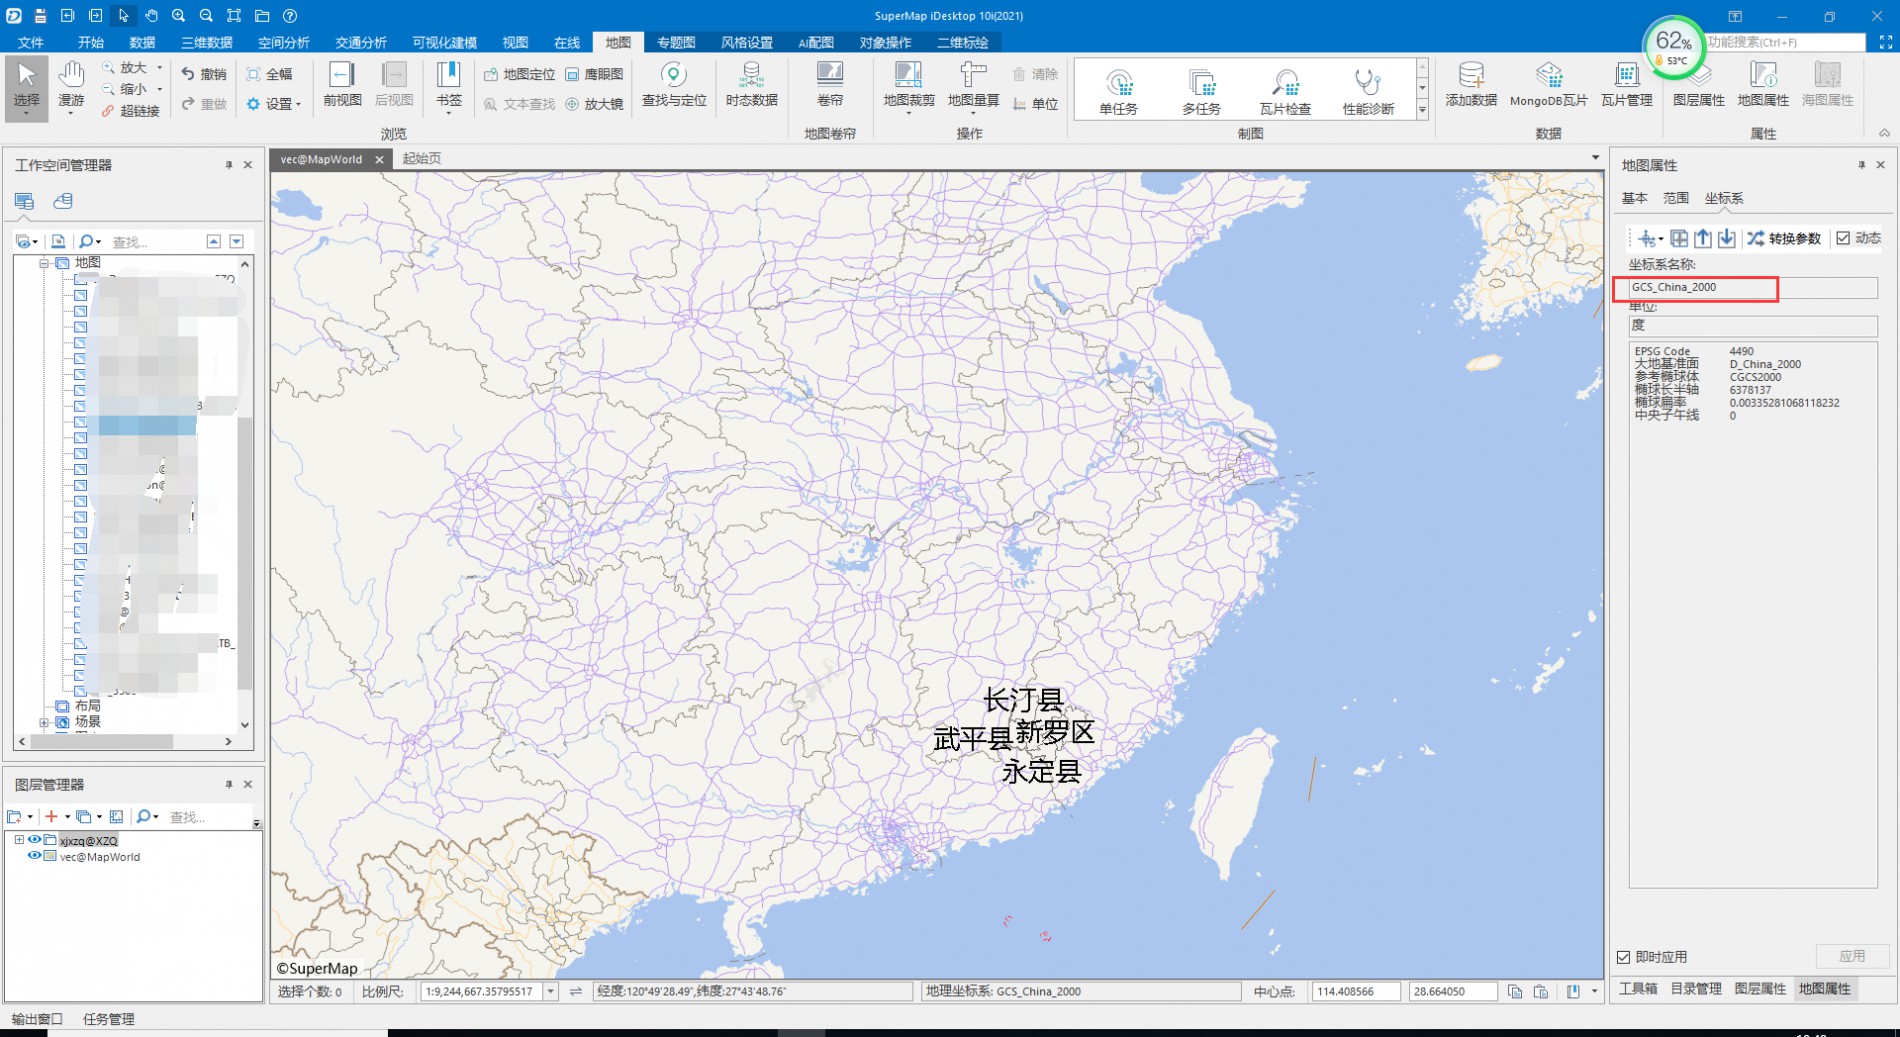This screenshot has height=1037, width=1900.
Task: Switch to the 开始 ribbon tab
Action: pos(90,42)
